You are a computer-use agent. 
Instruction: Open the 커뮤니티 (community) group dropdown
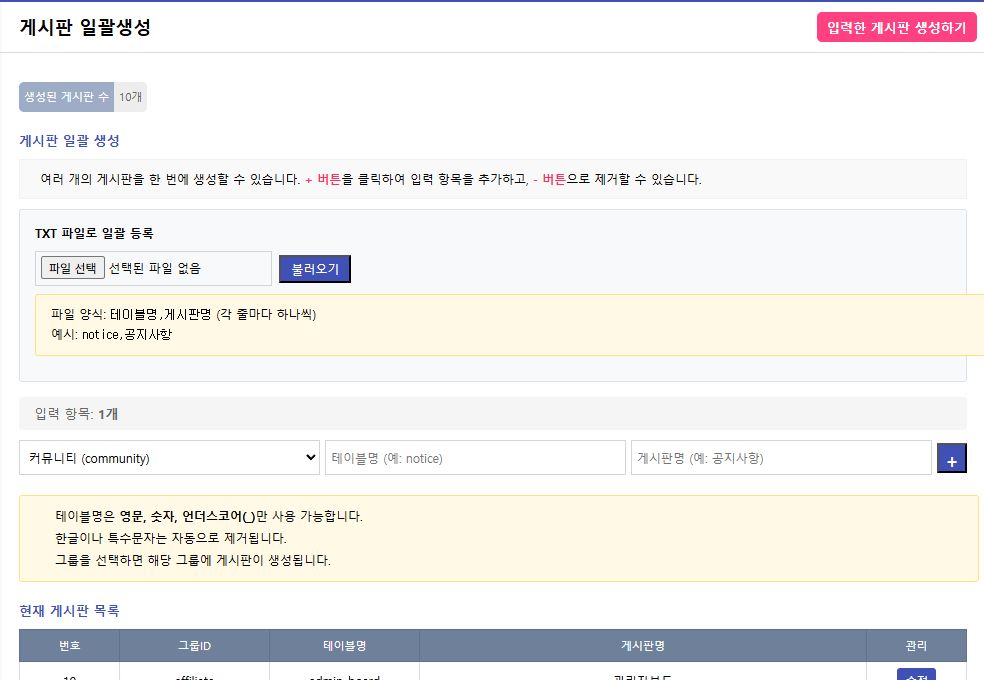pos(169,458)
